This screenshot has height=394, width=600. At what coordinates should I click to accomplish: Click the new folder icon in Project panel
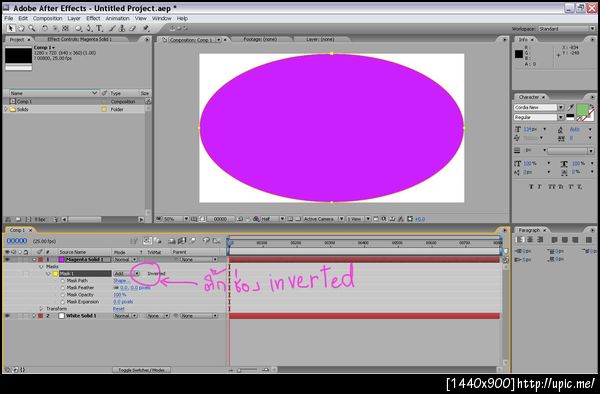(x=18, y=220)
